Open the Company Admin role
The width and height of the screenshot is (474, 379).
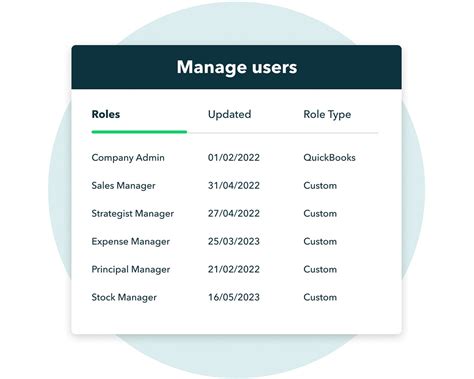click(128, 157)
